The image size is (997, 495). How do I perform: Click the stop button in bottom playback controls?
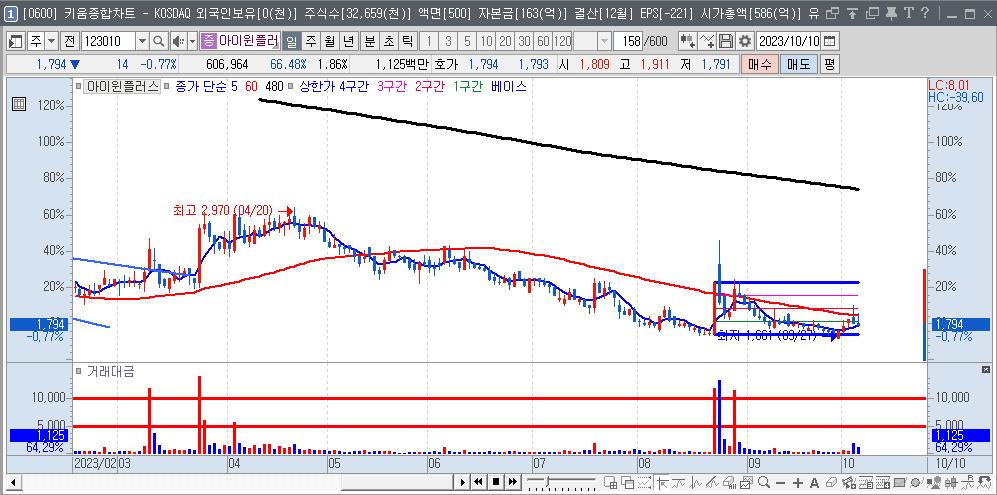[497, 482]
